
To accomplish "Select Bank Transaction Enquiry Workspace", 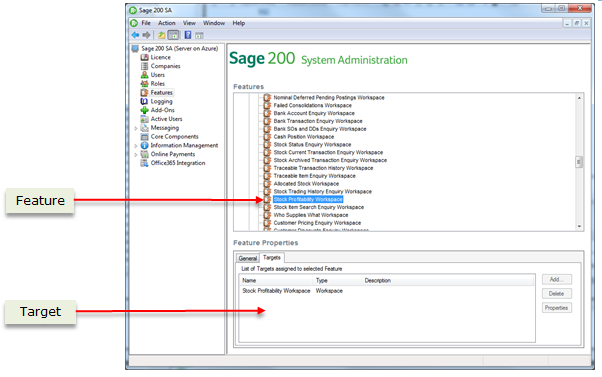I will [318, 121].
